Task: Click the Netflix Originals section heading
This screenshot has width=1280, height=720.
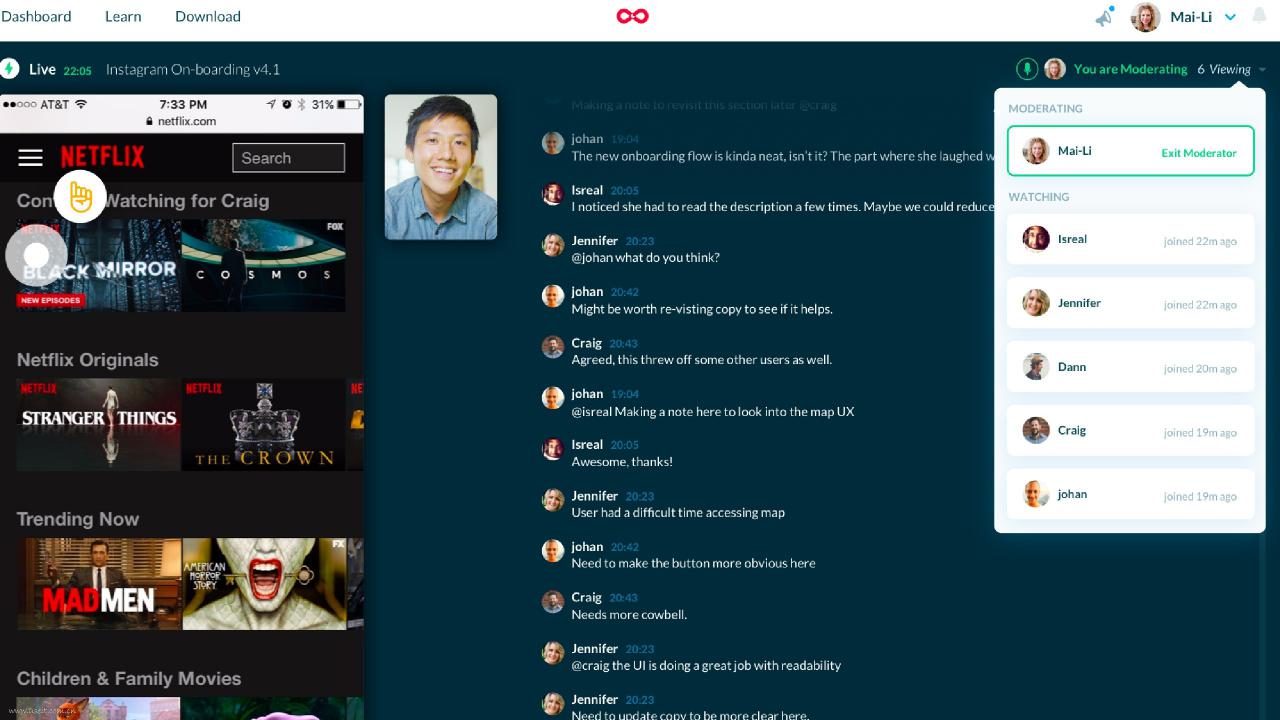Action: 88,360
